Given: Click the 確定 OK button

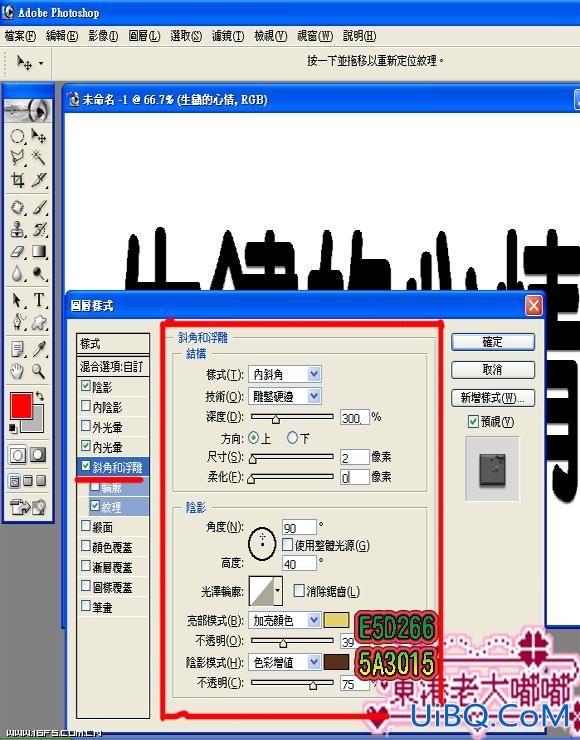Looking at the screenshot, I should click(x=493, y=342).
